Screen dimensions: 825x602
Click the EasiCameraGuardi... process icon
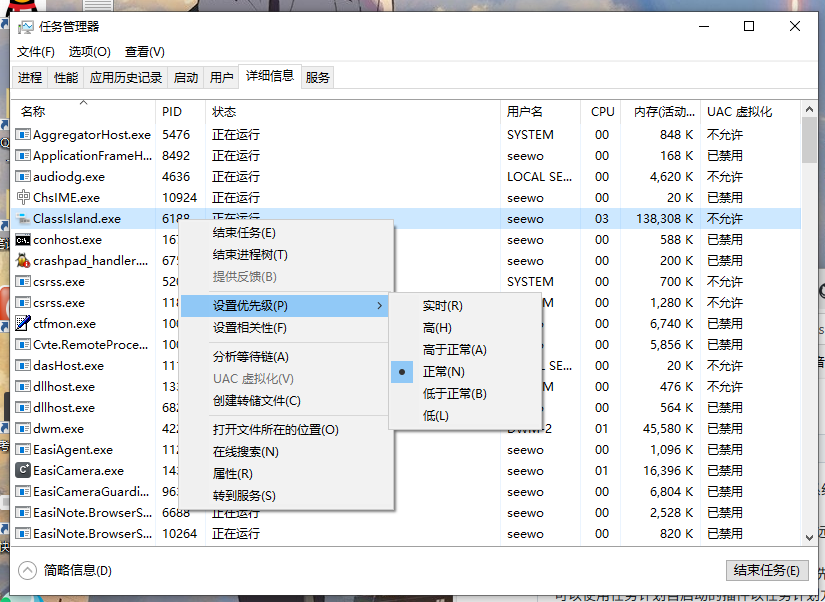(23, 492)
